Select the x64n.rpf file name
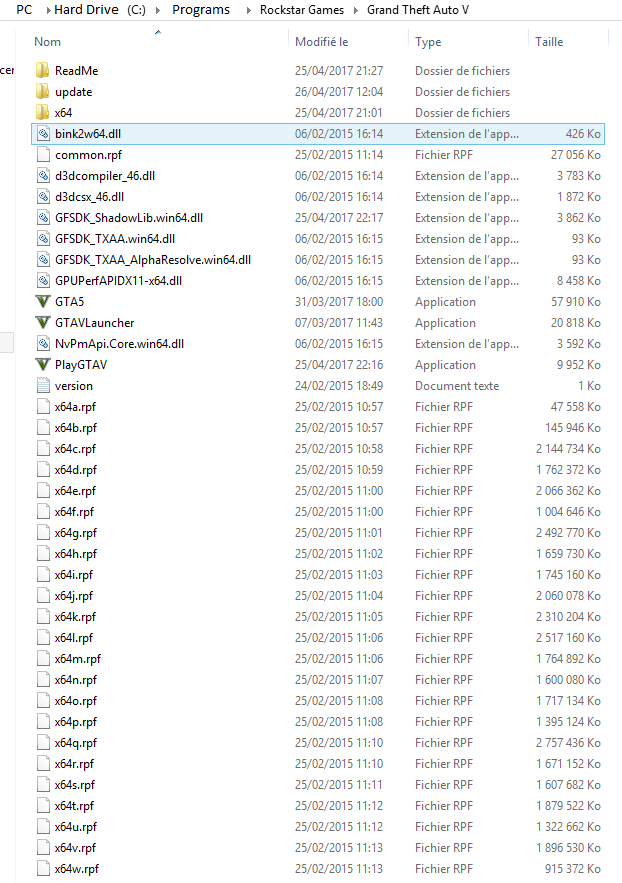The width and height of the screenshot is (622, 883). pos(75,680)
